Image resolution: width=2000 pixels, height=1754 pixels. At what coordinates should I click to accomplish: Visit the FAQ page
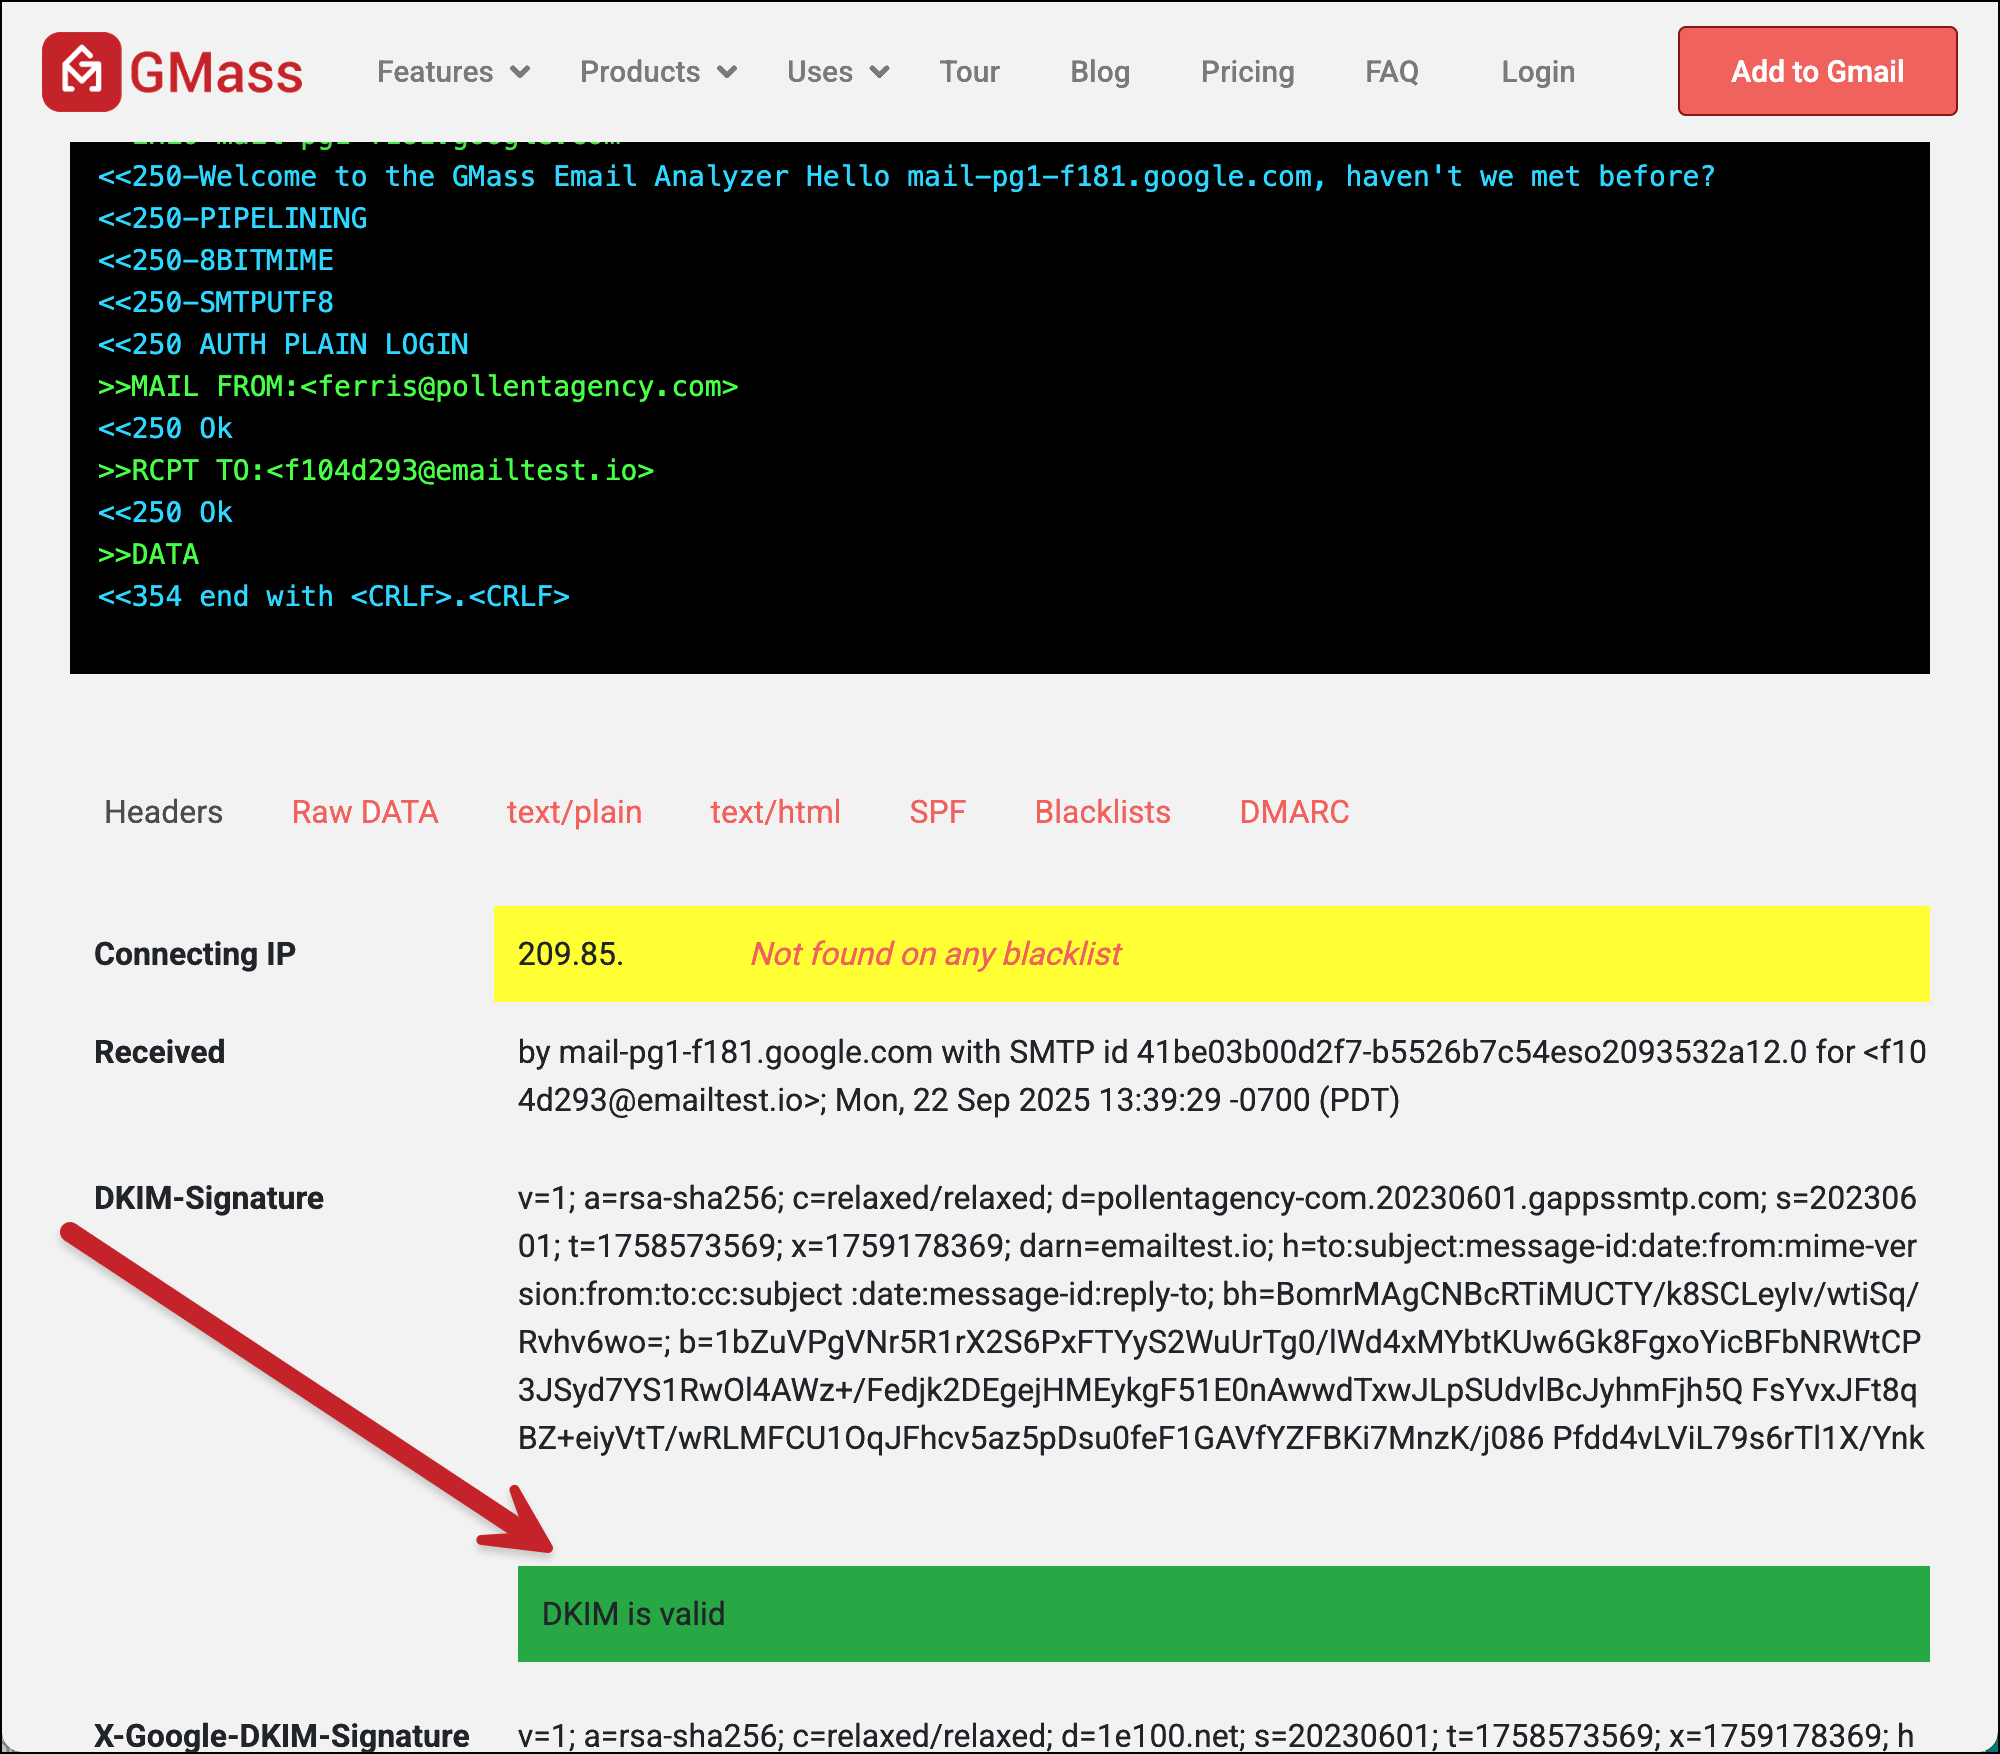tap(1391, 71)
